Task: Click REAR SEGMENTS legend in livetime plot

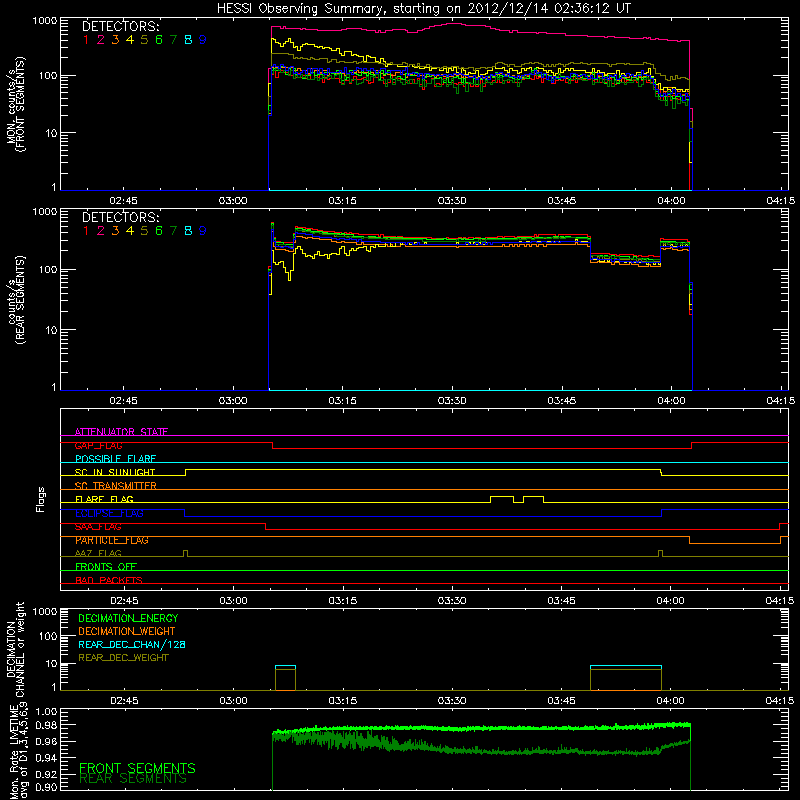Action: (133, 779)
